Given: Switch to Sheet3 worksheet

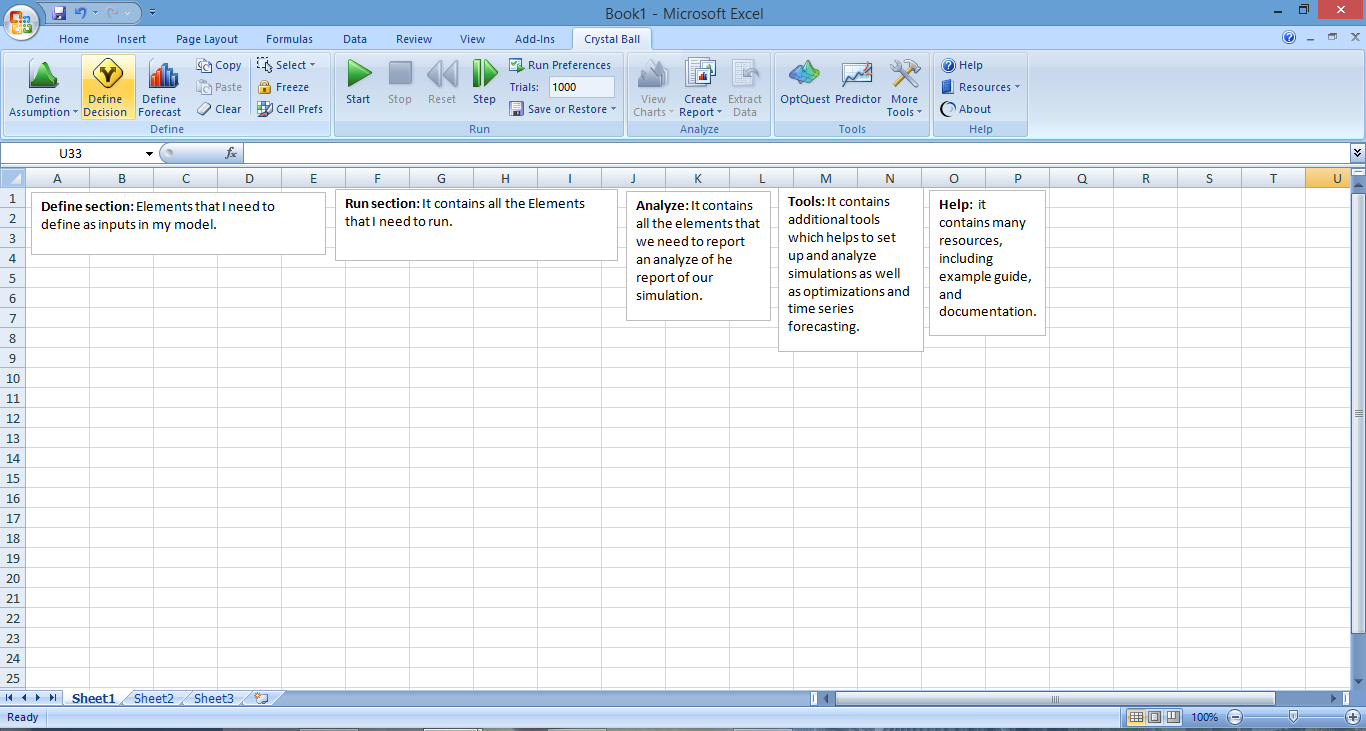Looking at the screenshot, I should point(214,698).
